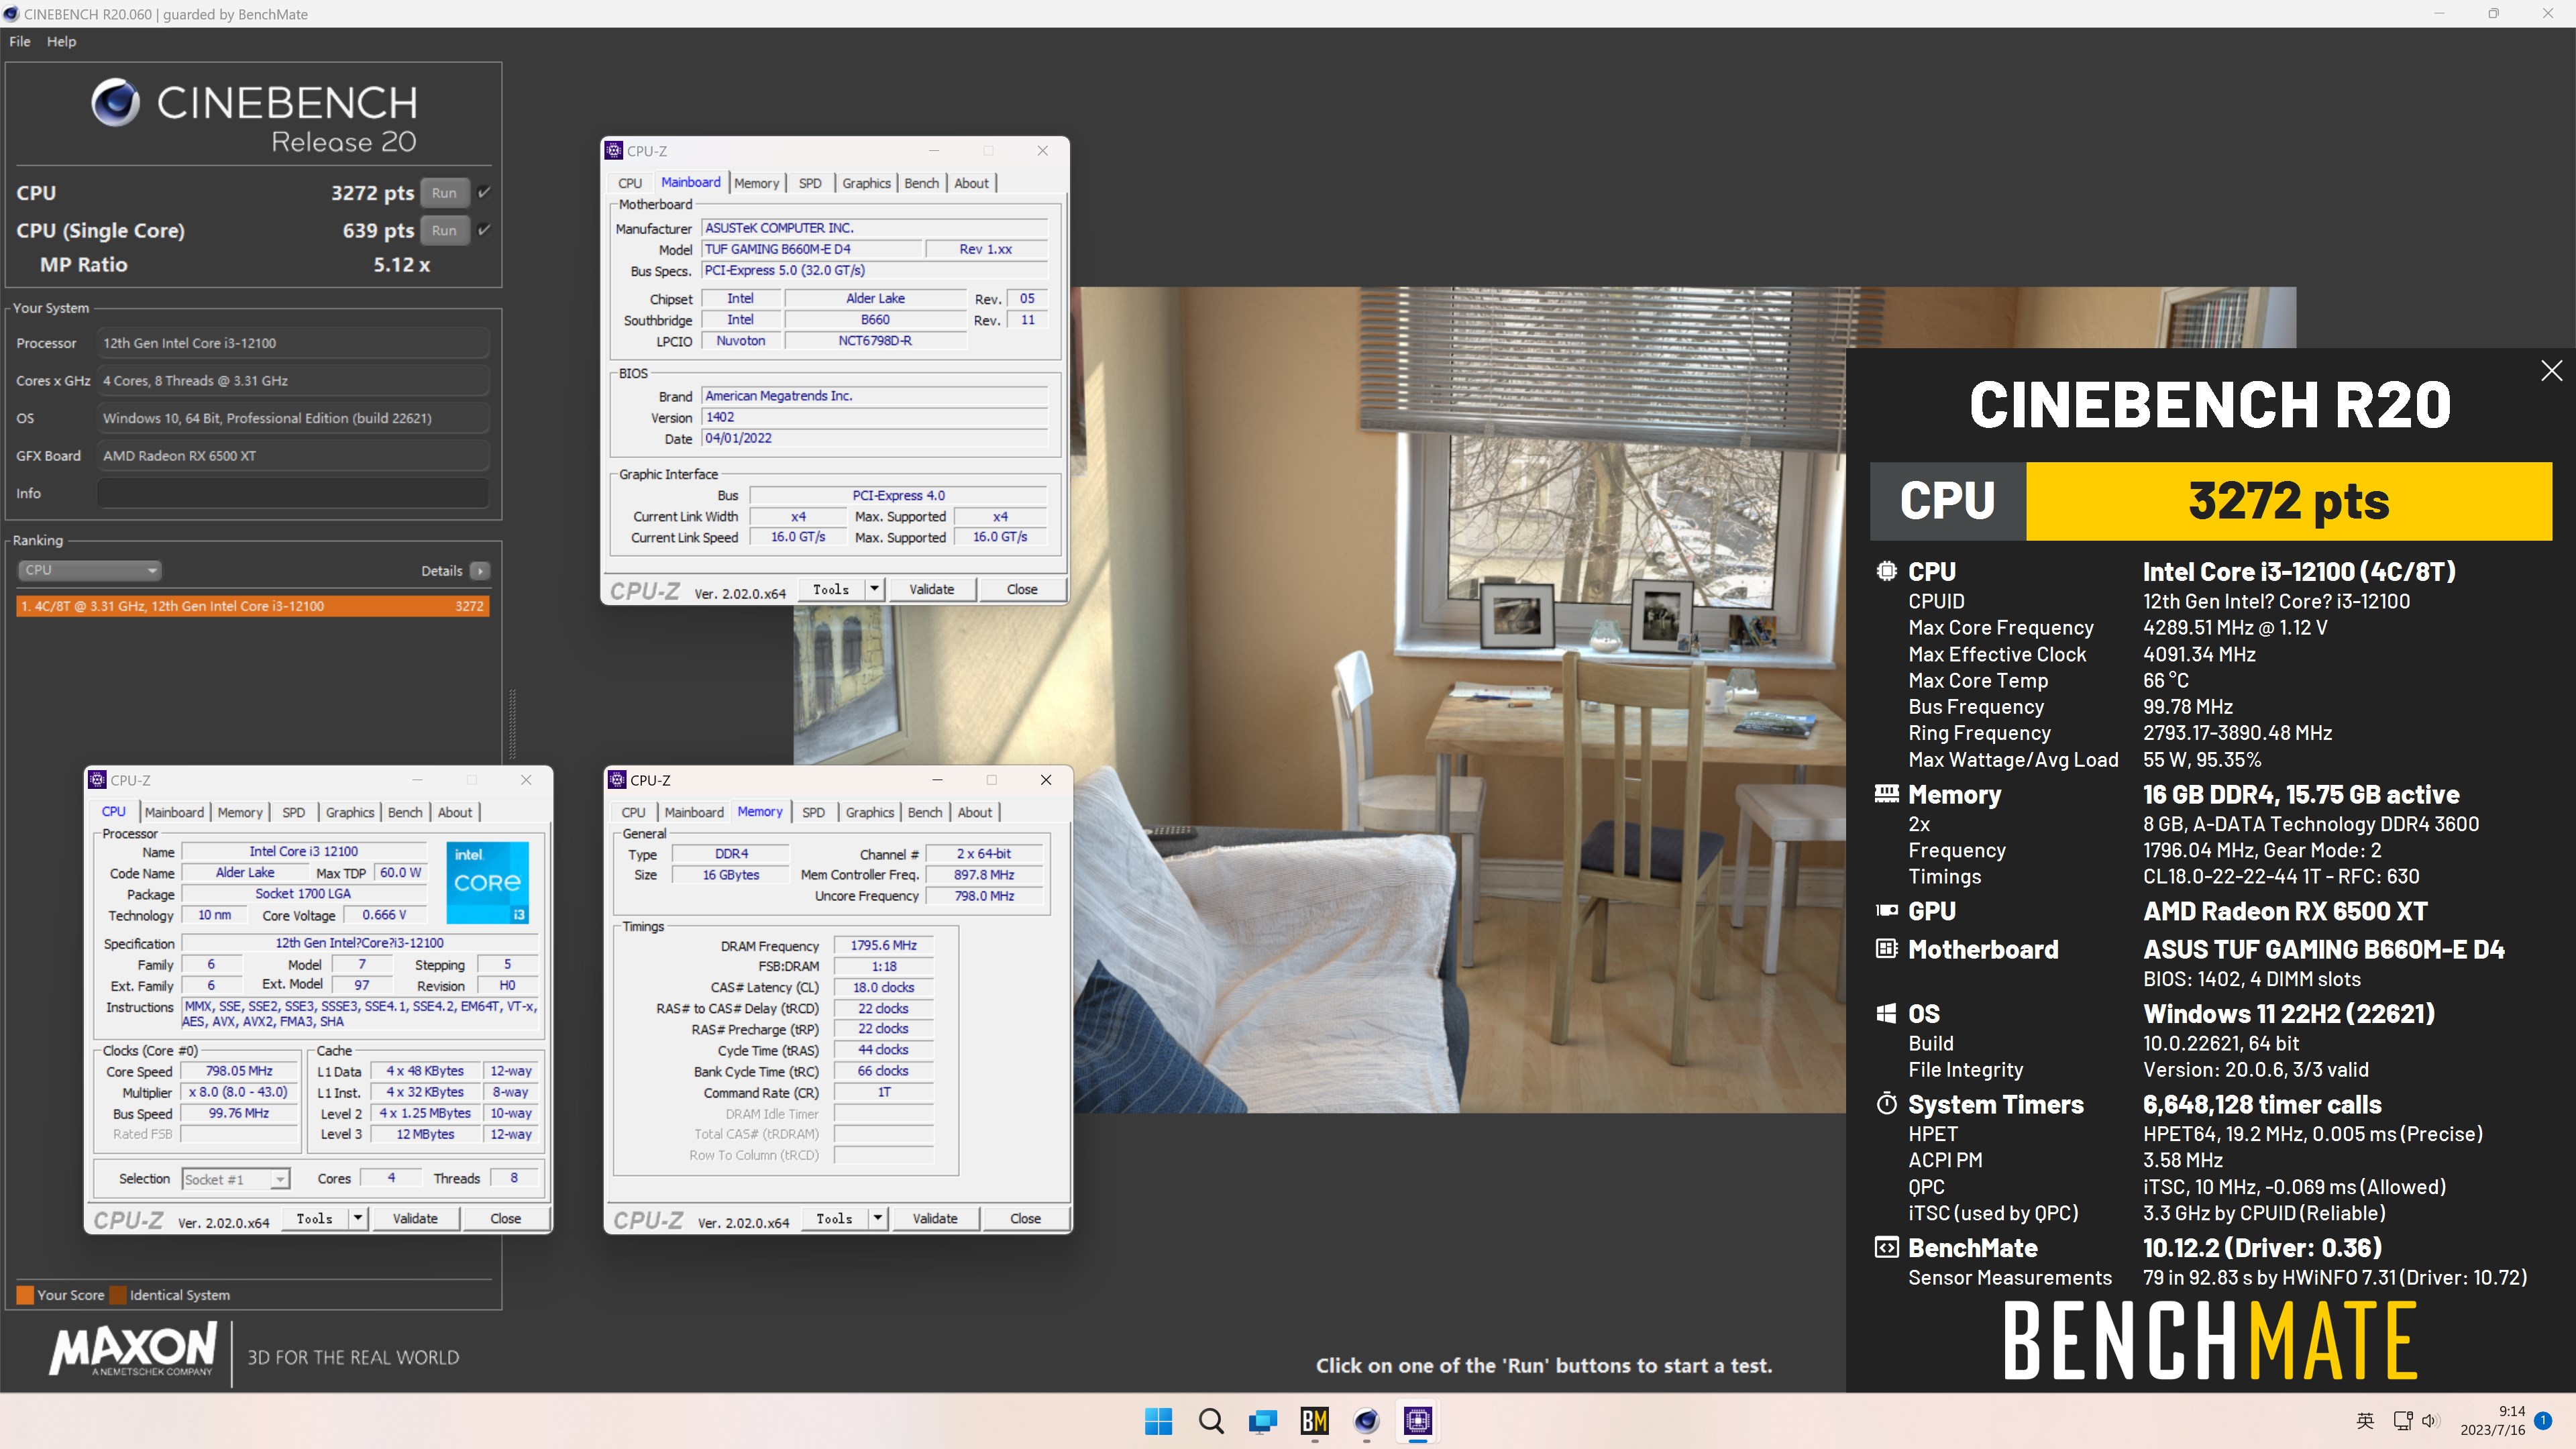The image size is (2576, 1449).
Task: Toggle the CPU test checkbox
Action: [484, 192]
